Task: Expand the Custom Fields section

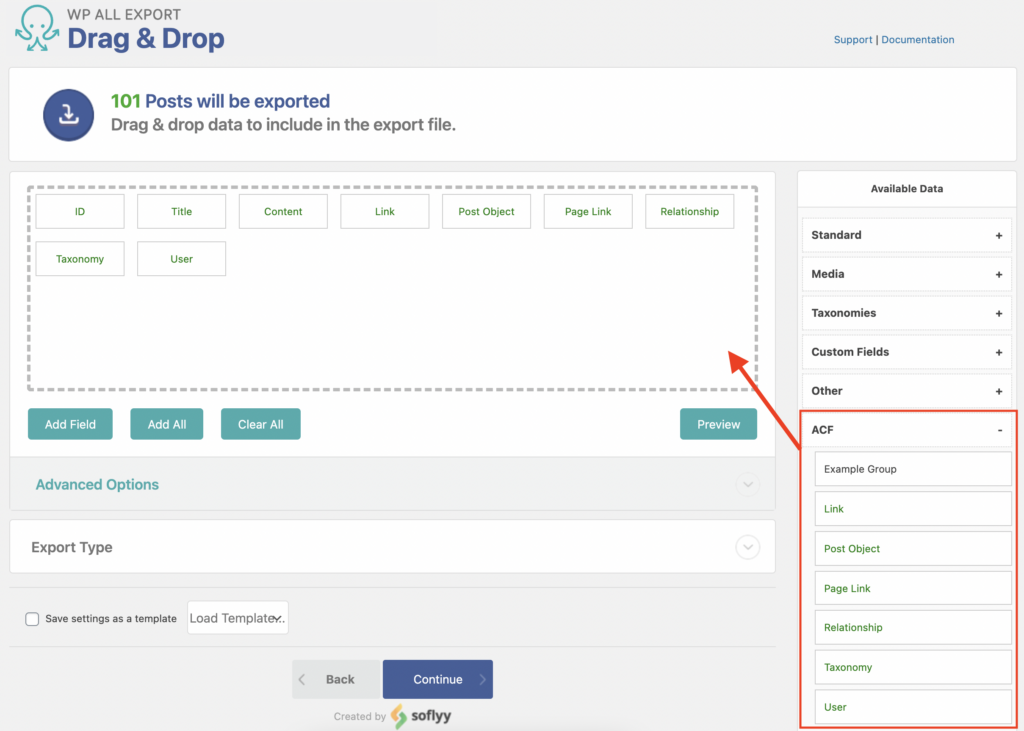Action: [905, 351]
